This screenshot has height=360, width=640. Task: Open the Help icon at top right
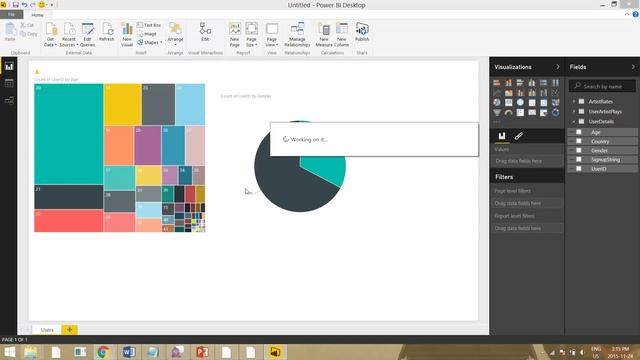[x=636, y=14]
